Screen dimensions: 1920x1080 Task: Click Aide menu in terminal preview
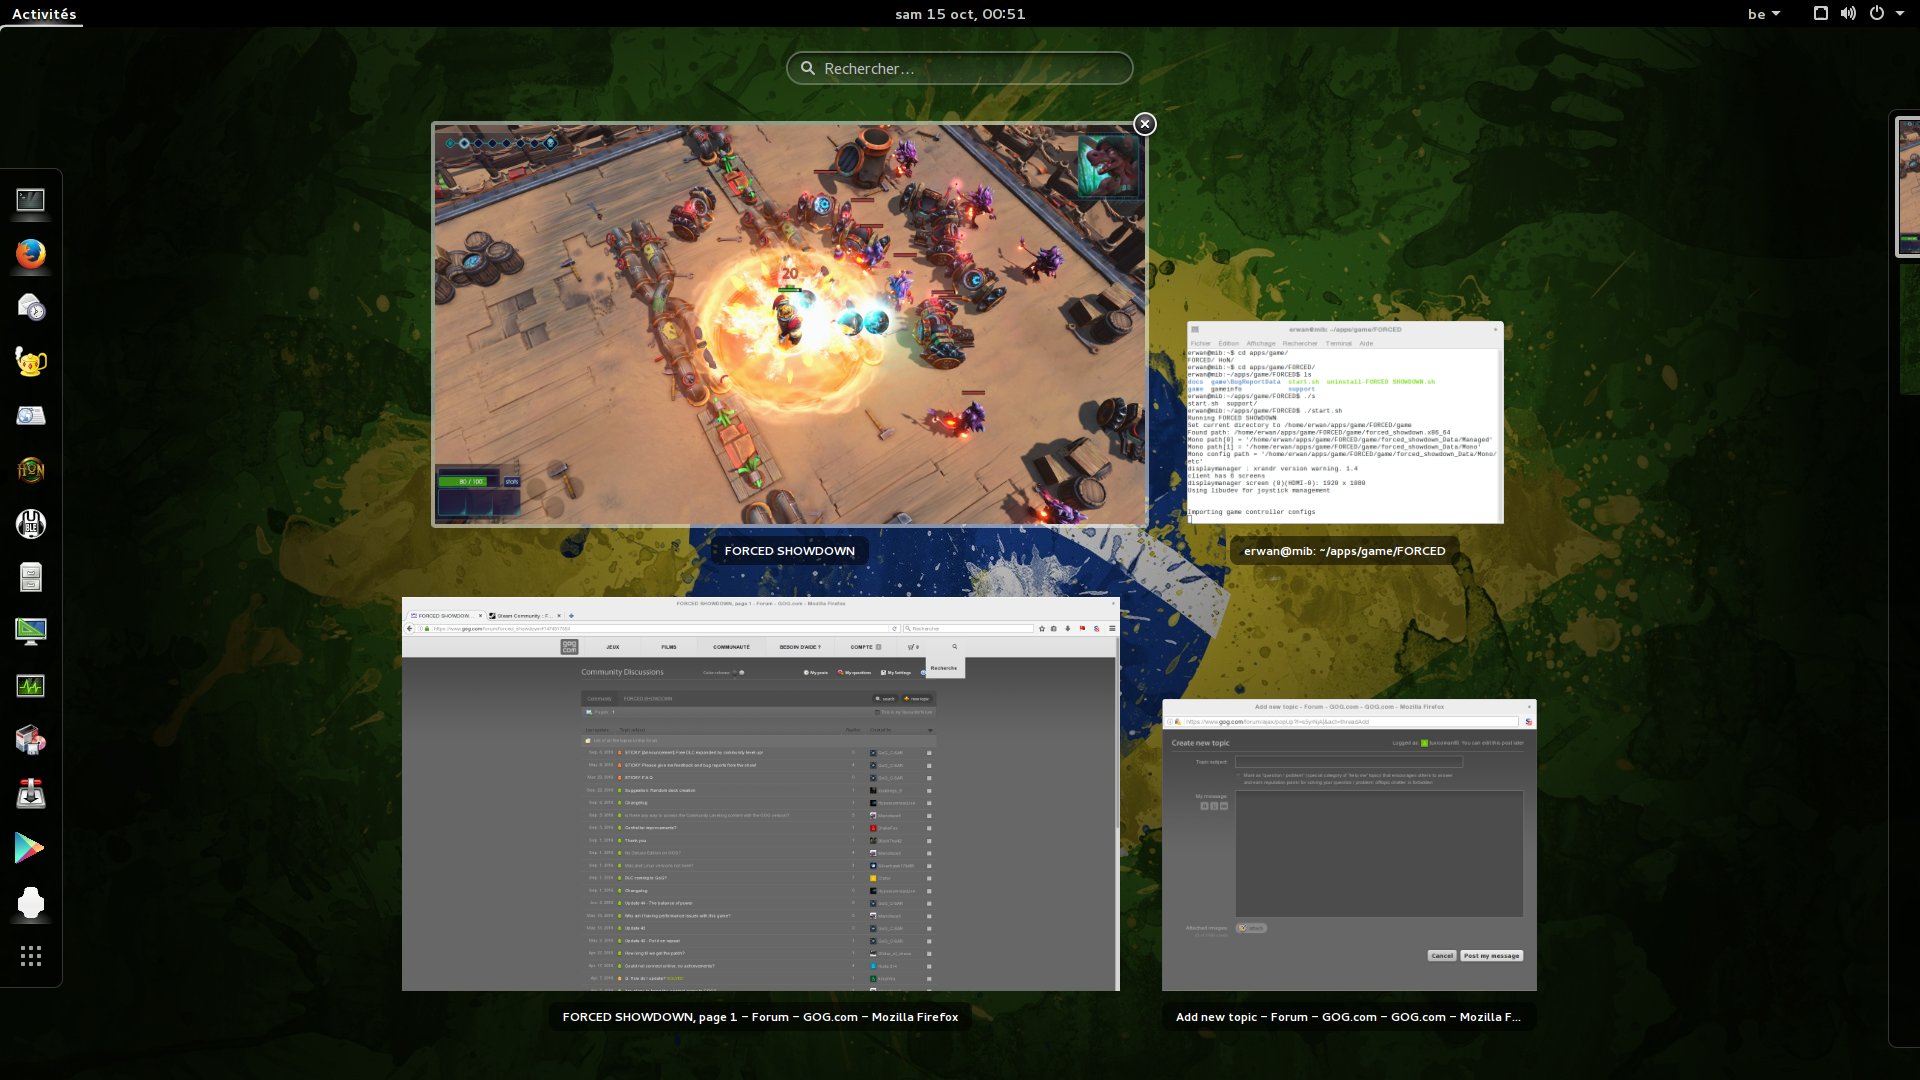tap(1366, 343)
